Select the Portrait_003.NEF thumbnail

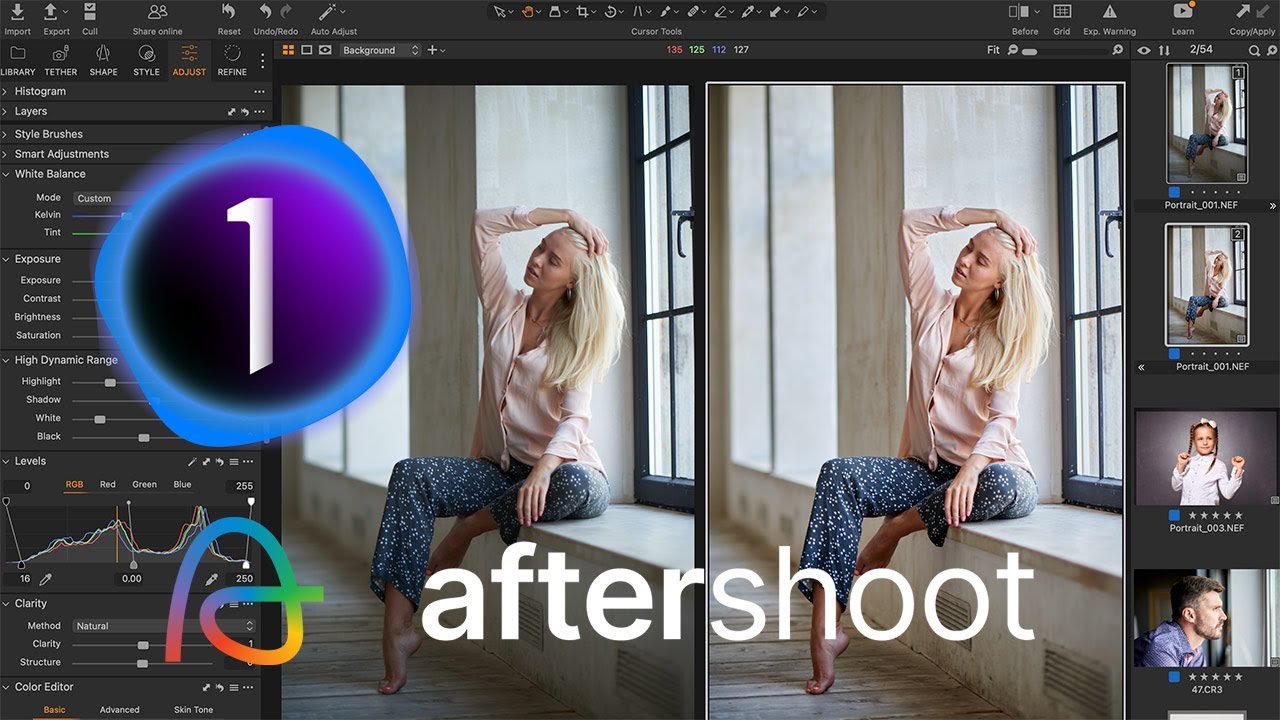click(x=1207, y=457)
